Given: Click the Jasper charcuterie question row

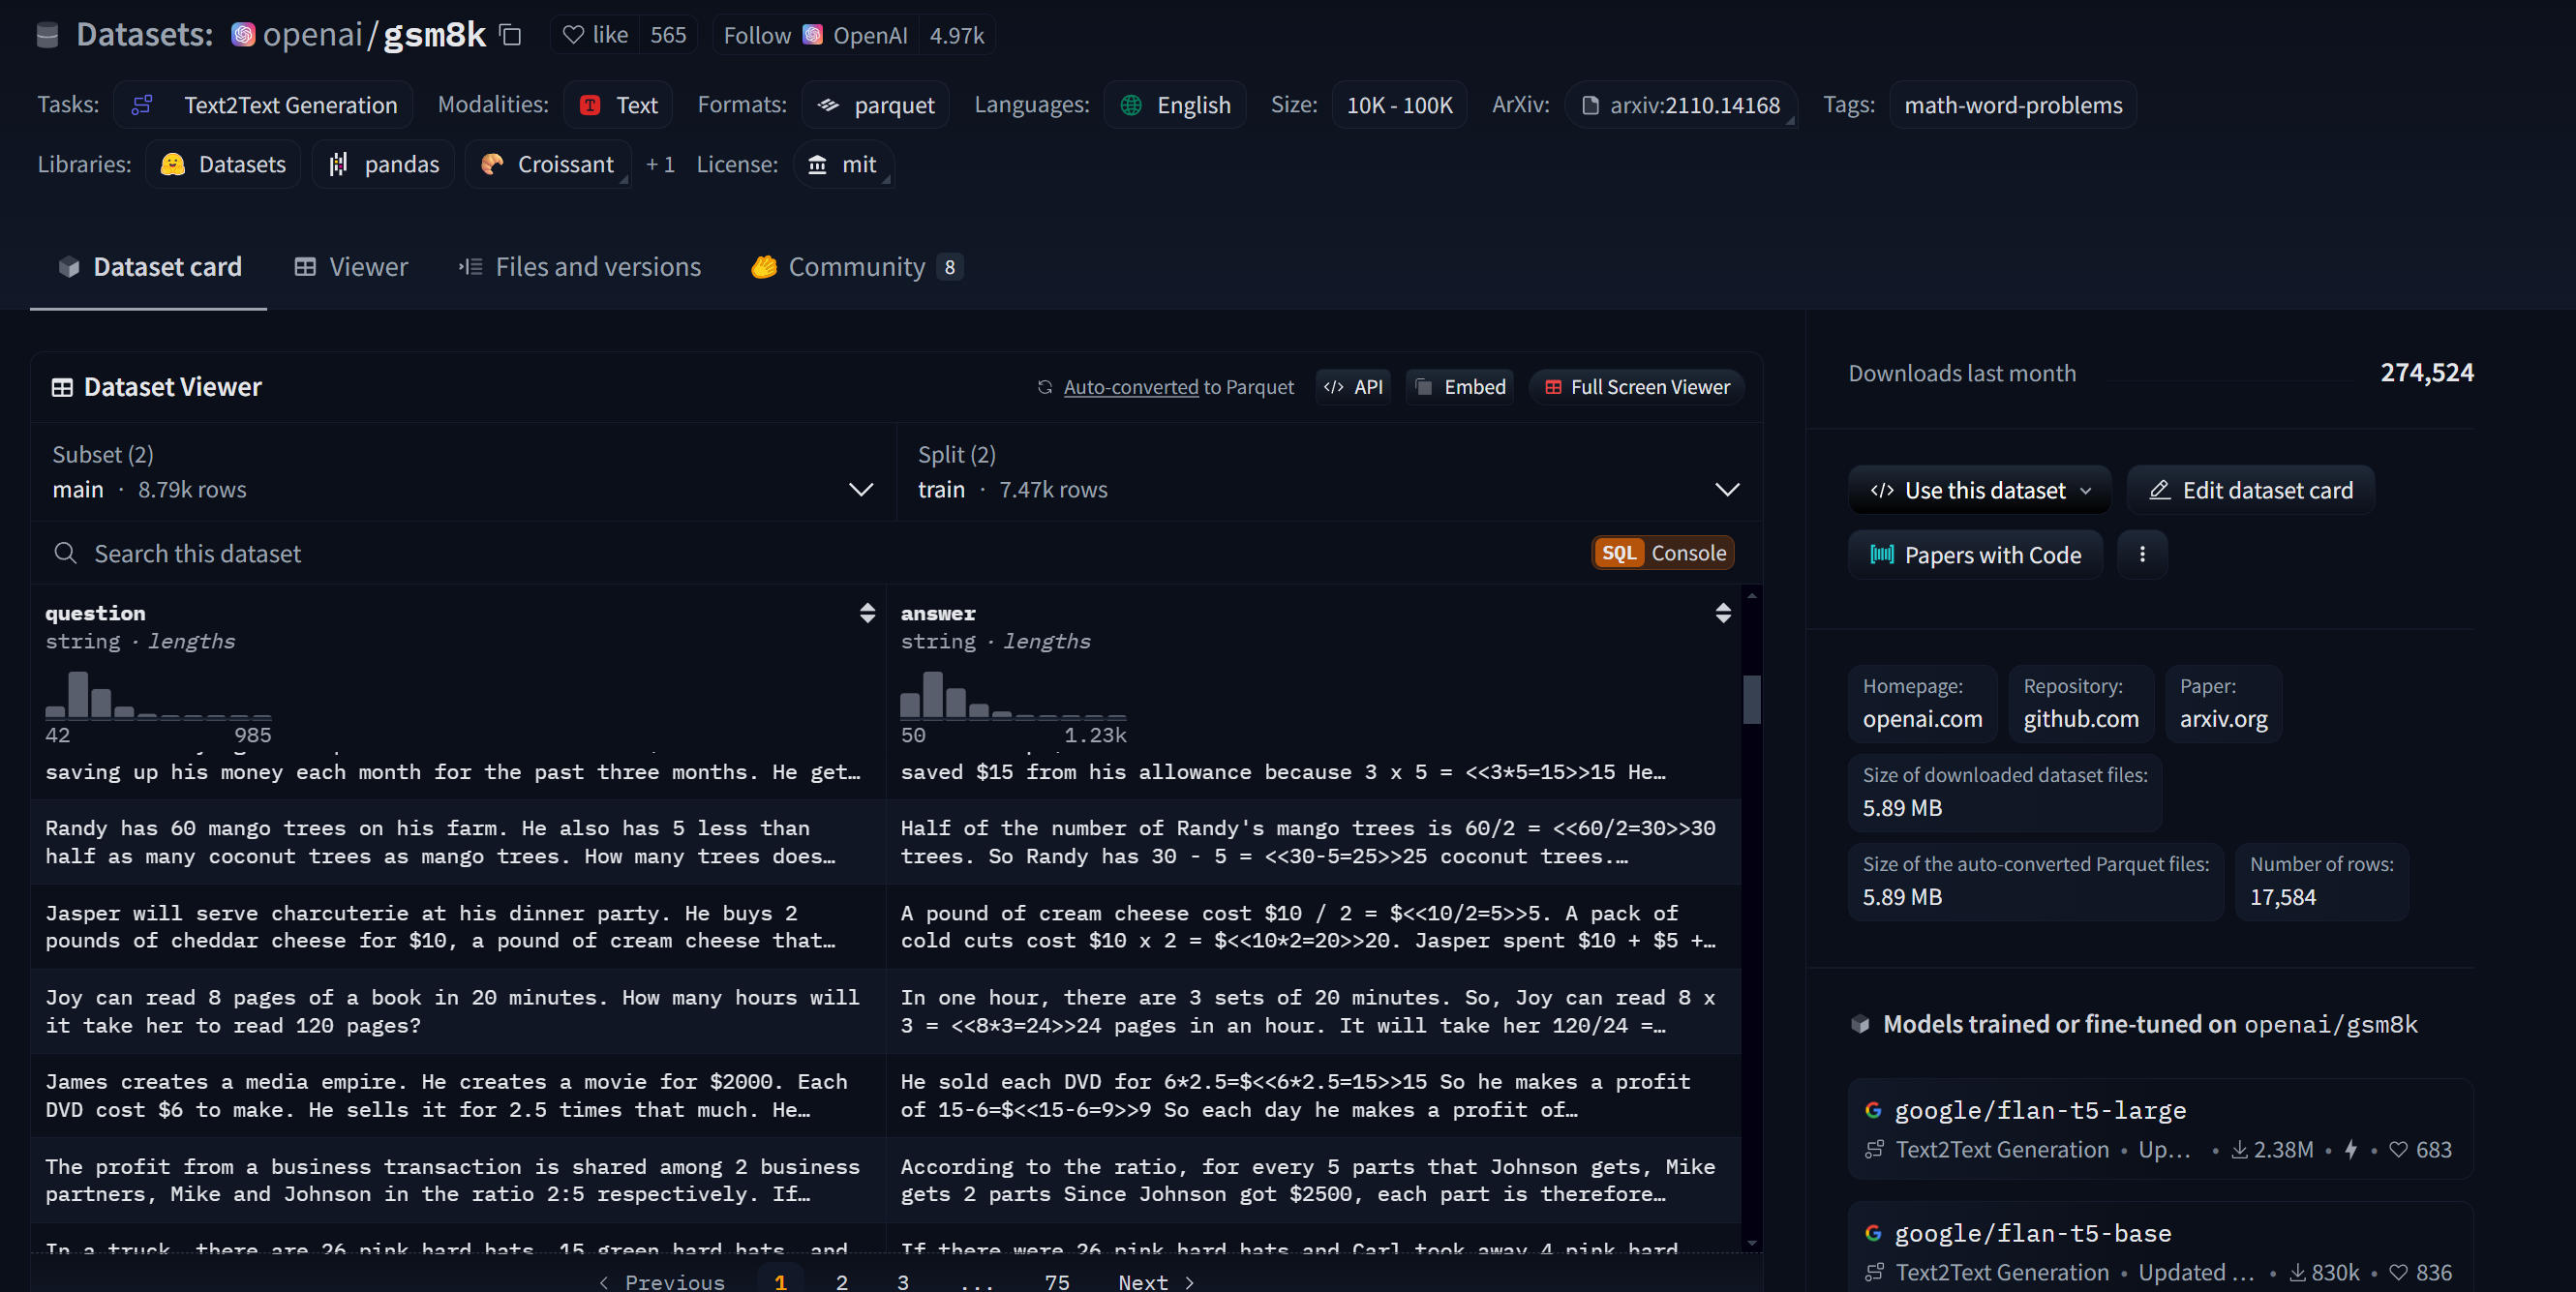Looking at the screenshot, I should [x=458, y=927].
